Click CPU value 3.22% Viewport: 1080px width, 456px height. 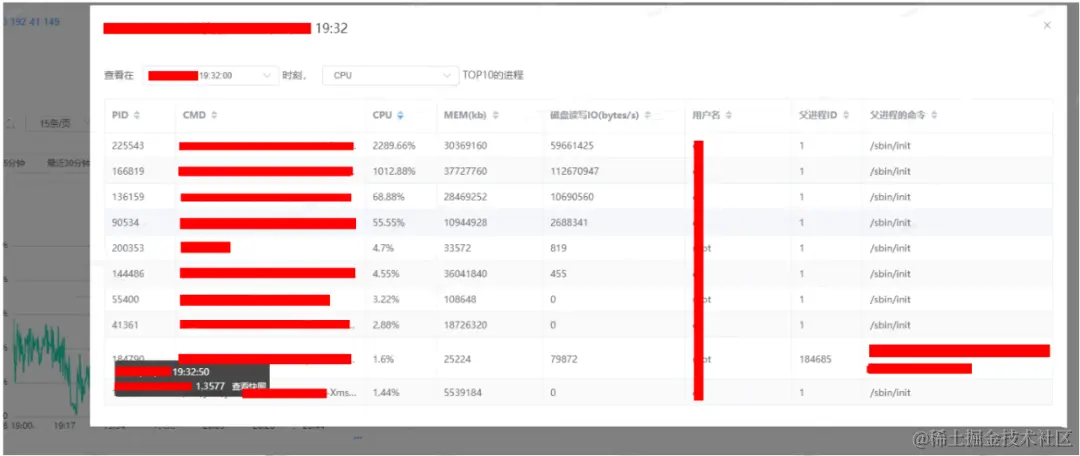coord(386,300)
